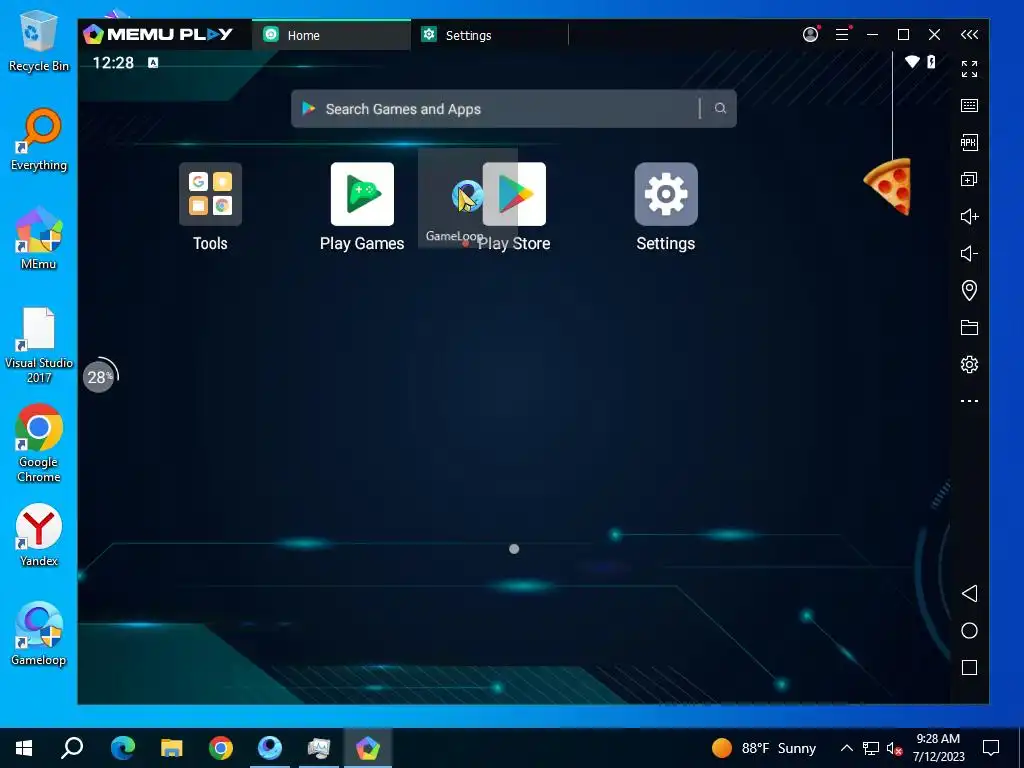Screen dimensions: 1024x768
Task: Toggle fullscreen mode in sidebar
Action: [x=969, y=69]
